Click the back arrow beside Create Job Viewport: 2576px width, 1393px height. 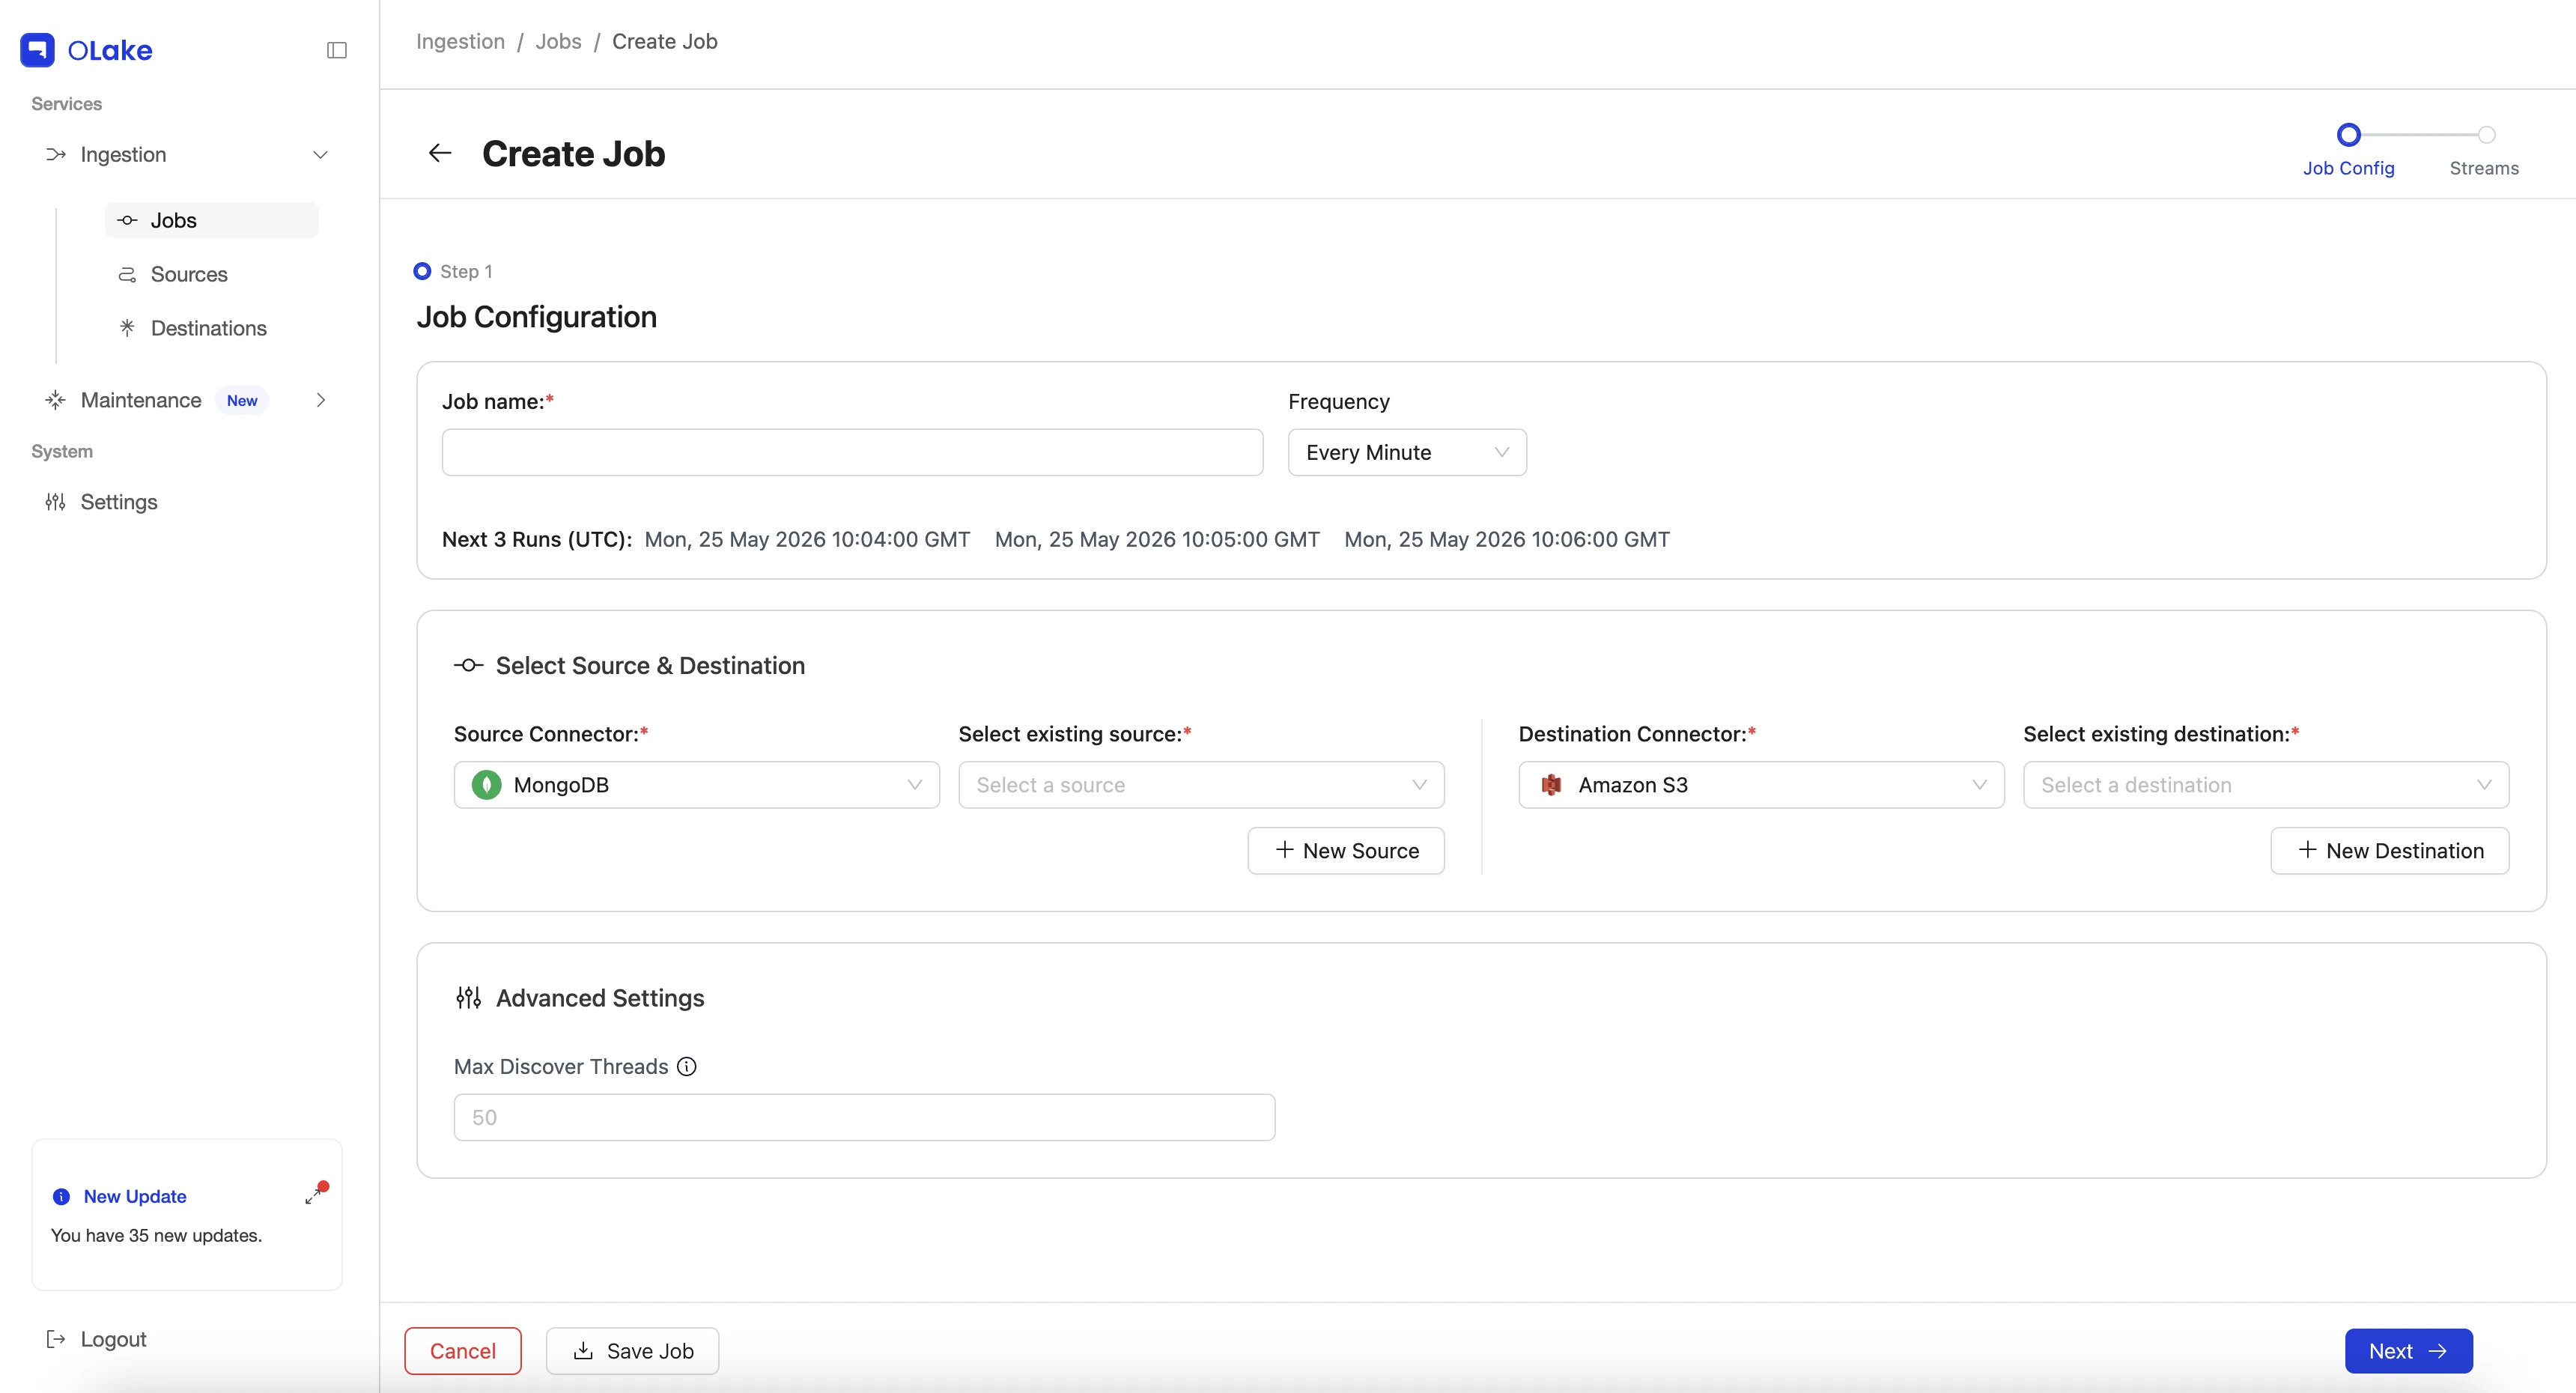(x=440, y=153)
